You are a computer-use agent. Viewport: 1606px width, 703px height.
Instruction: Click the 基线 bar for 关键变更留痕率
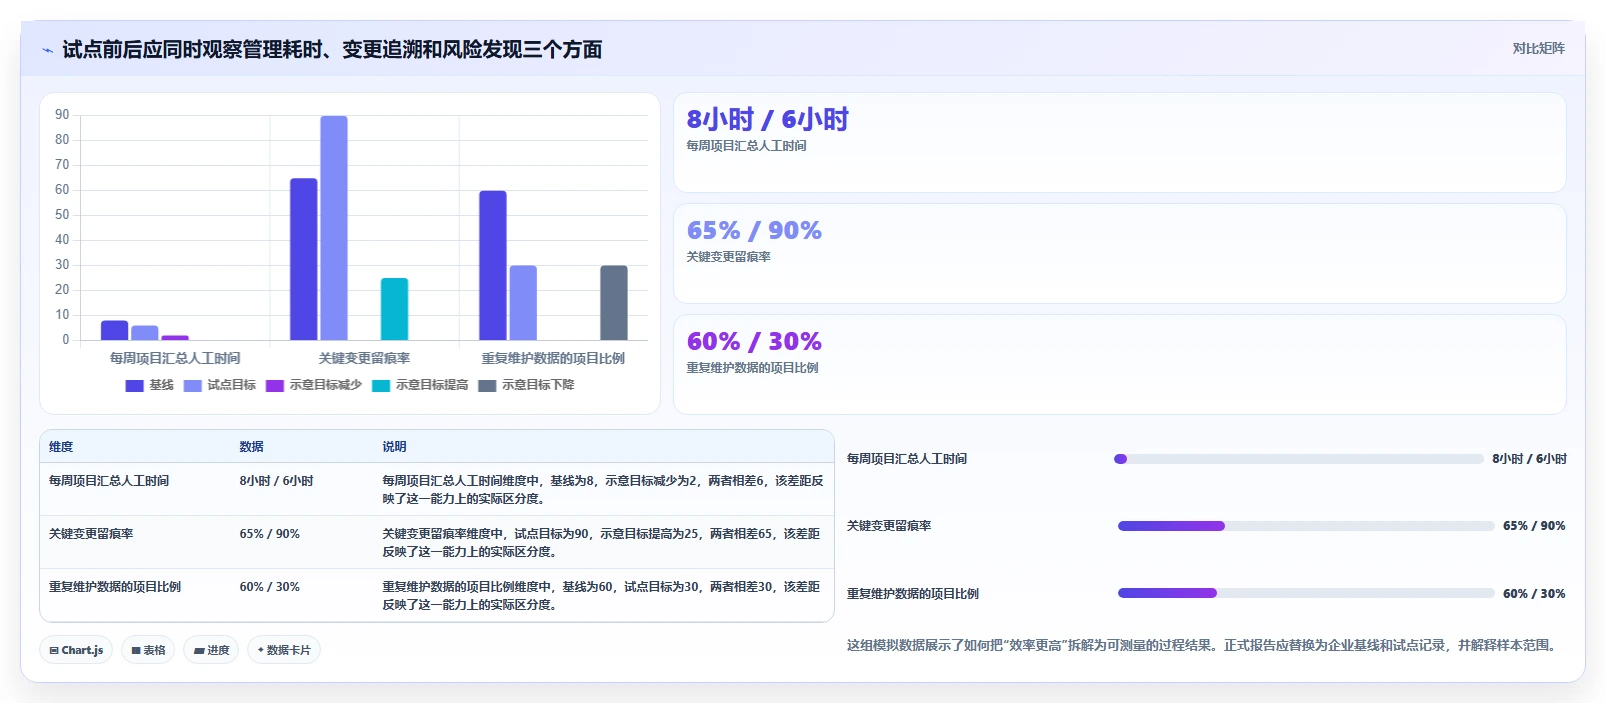click(x=304, y=259)
